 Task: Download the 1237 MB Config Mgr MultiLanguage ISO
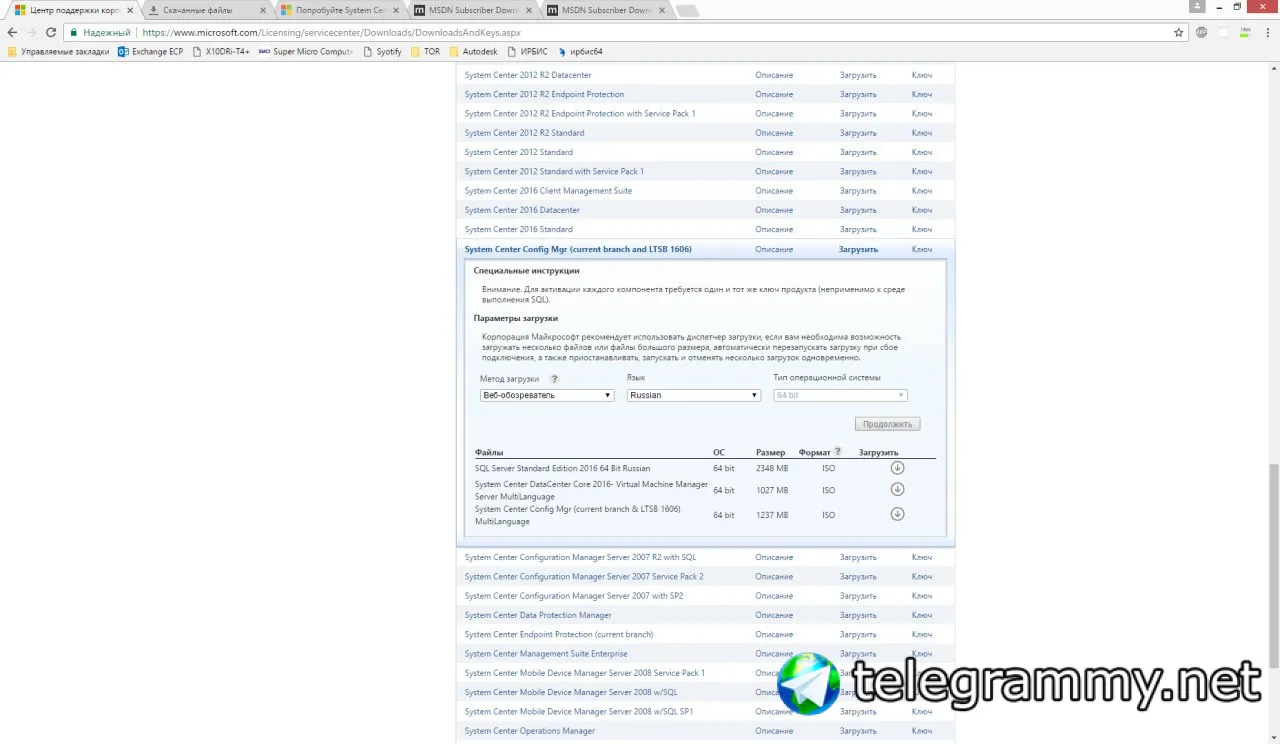point(897,514)
